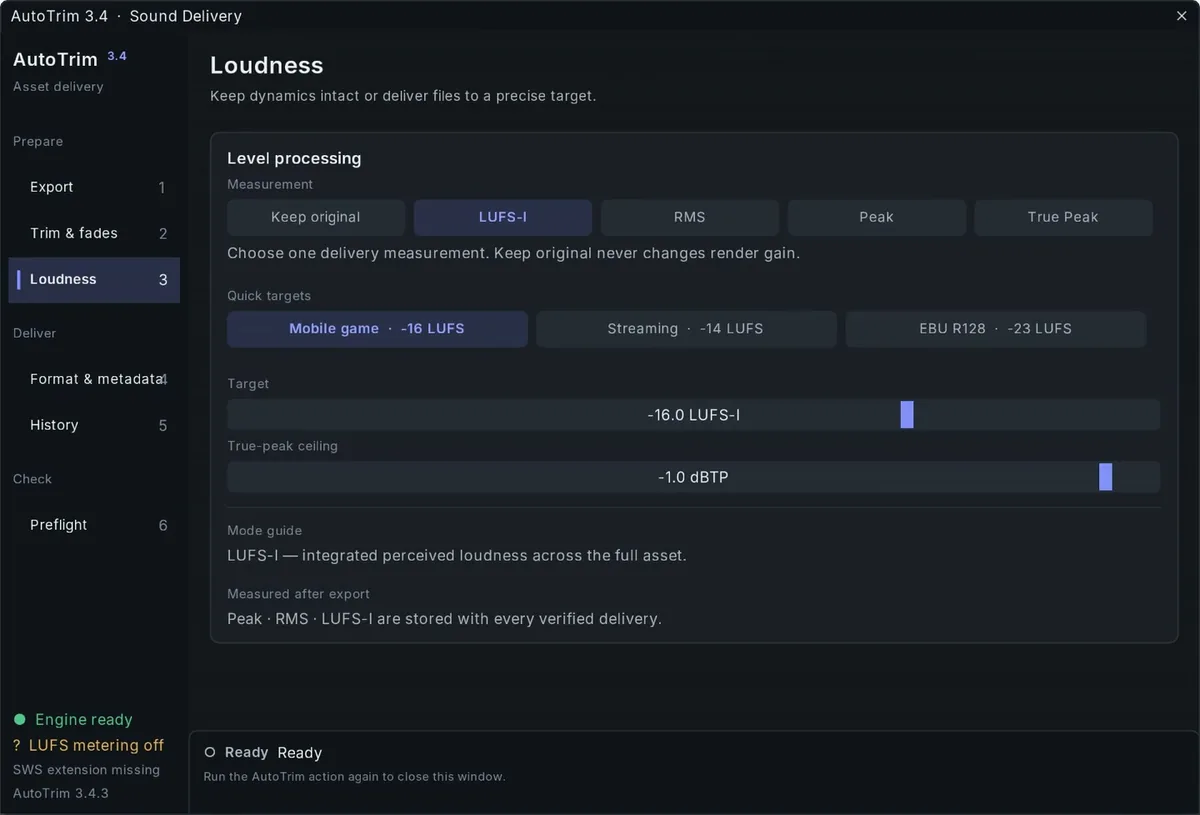Screen dimensions: 1200x815
Task: Click the SWS extension missing text
Action: (86, 770)
